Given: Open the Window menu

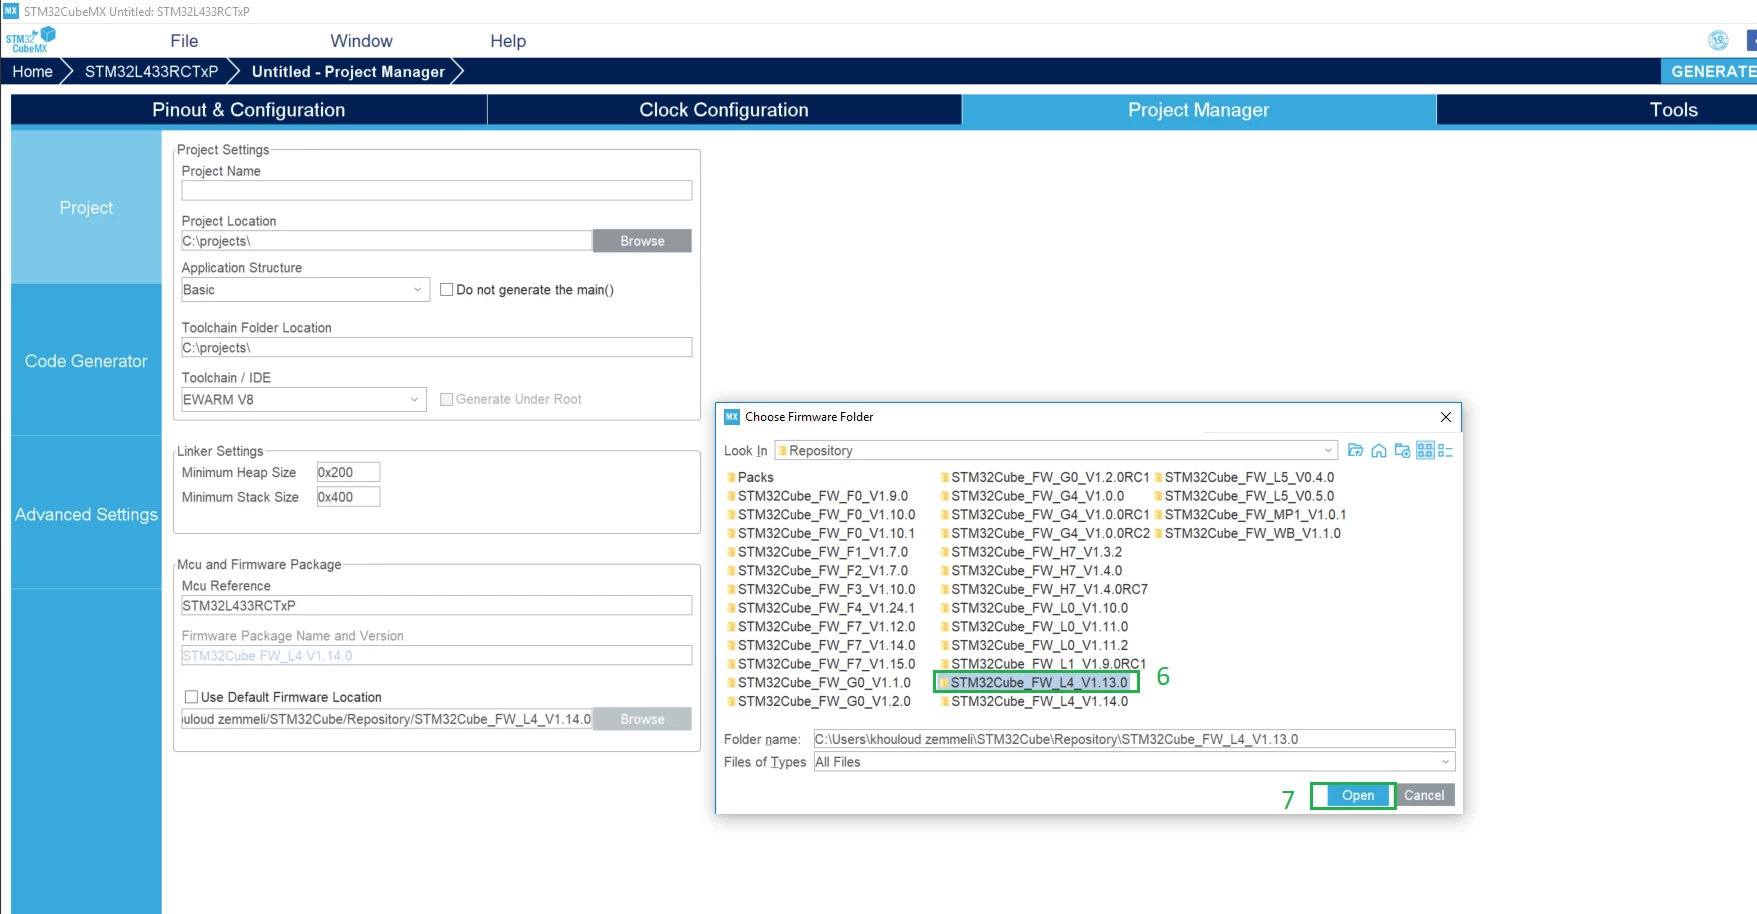Looking at the screenshot, I should click(x=361, y=41).
